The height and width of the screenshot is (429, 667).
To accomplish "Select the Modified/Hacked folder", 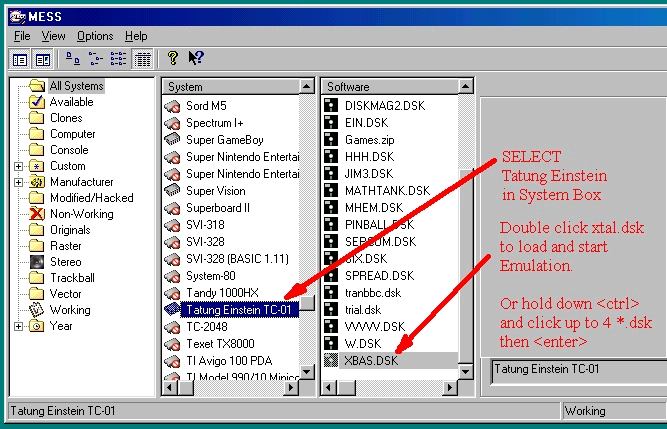I will click(91, 198).
